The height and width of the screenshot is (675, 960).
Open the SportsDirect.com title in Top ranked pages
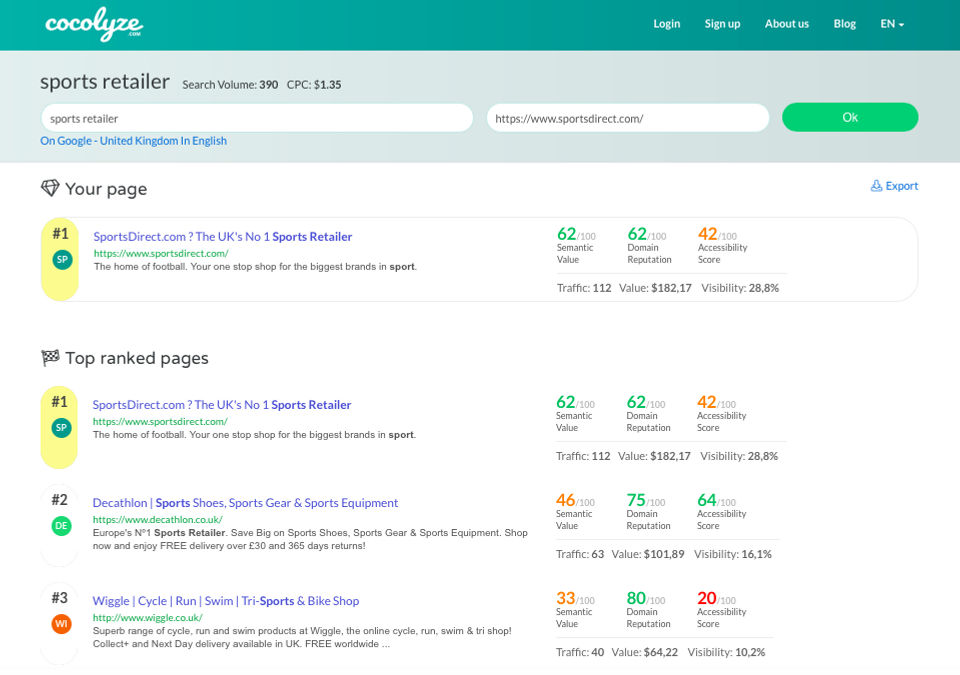[222, 405]
